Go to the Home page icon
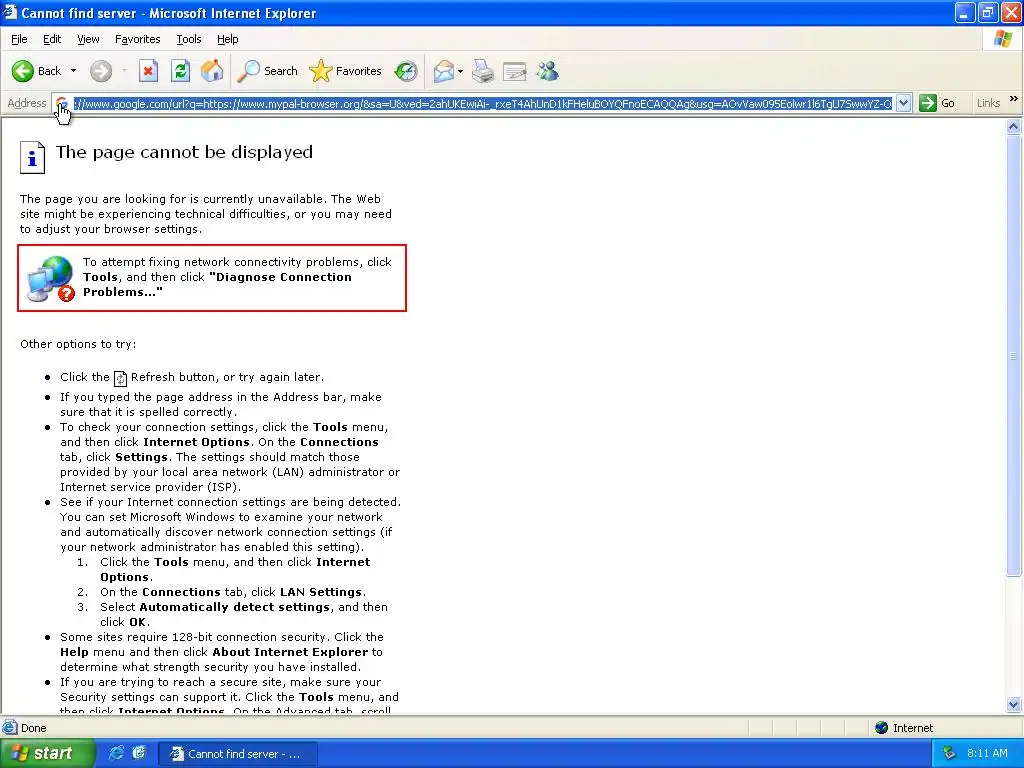 (212, 71)
